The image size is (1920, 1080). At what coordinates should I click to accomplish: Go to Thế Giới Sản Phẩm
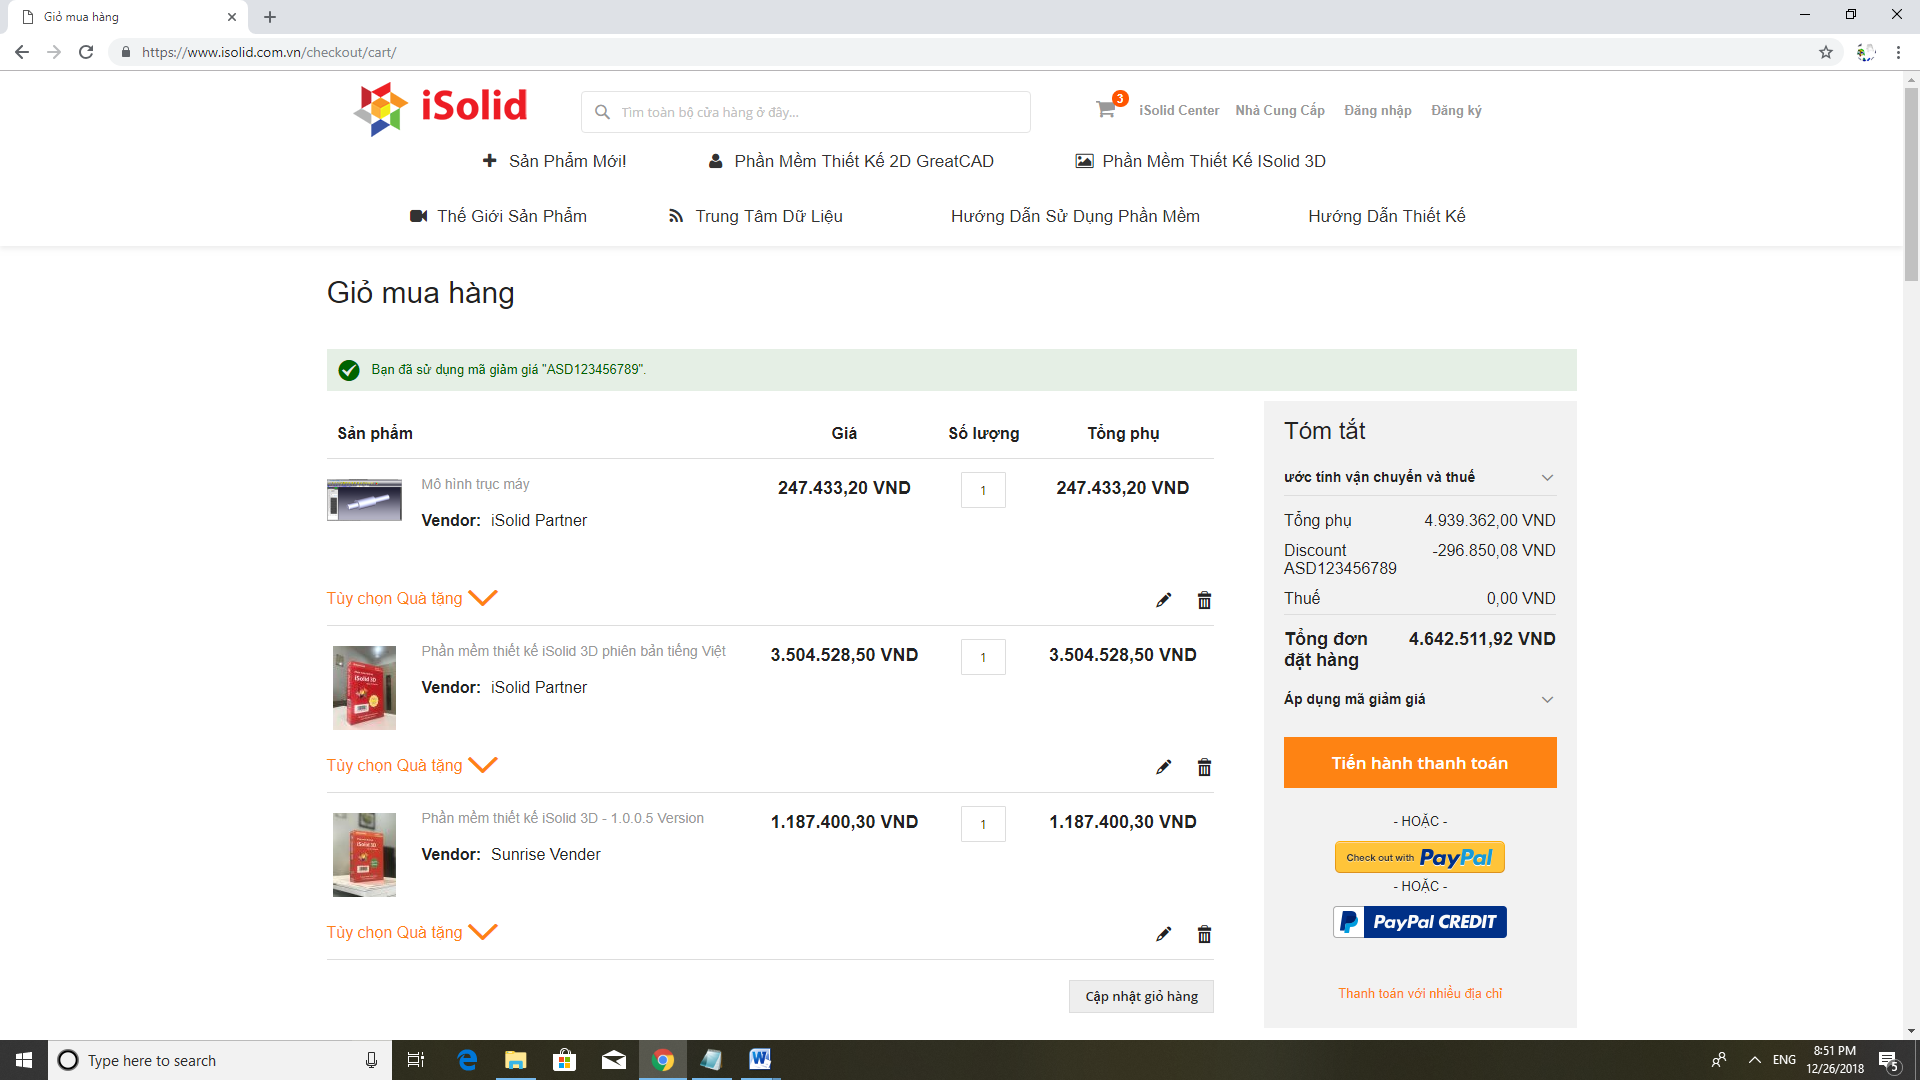coord(498,216)
